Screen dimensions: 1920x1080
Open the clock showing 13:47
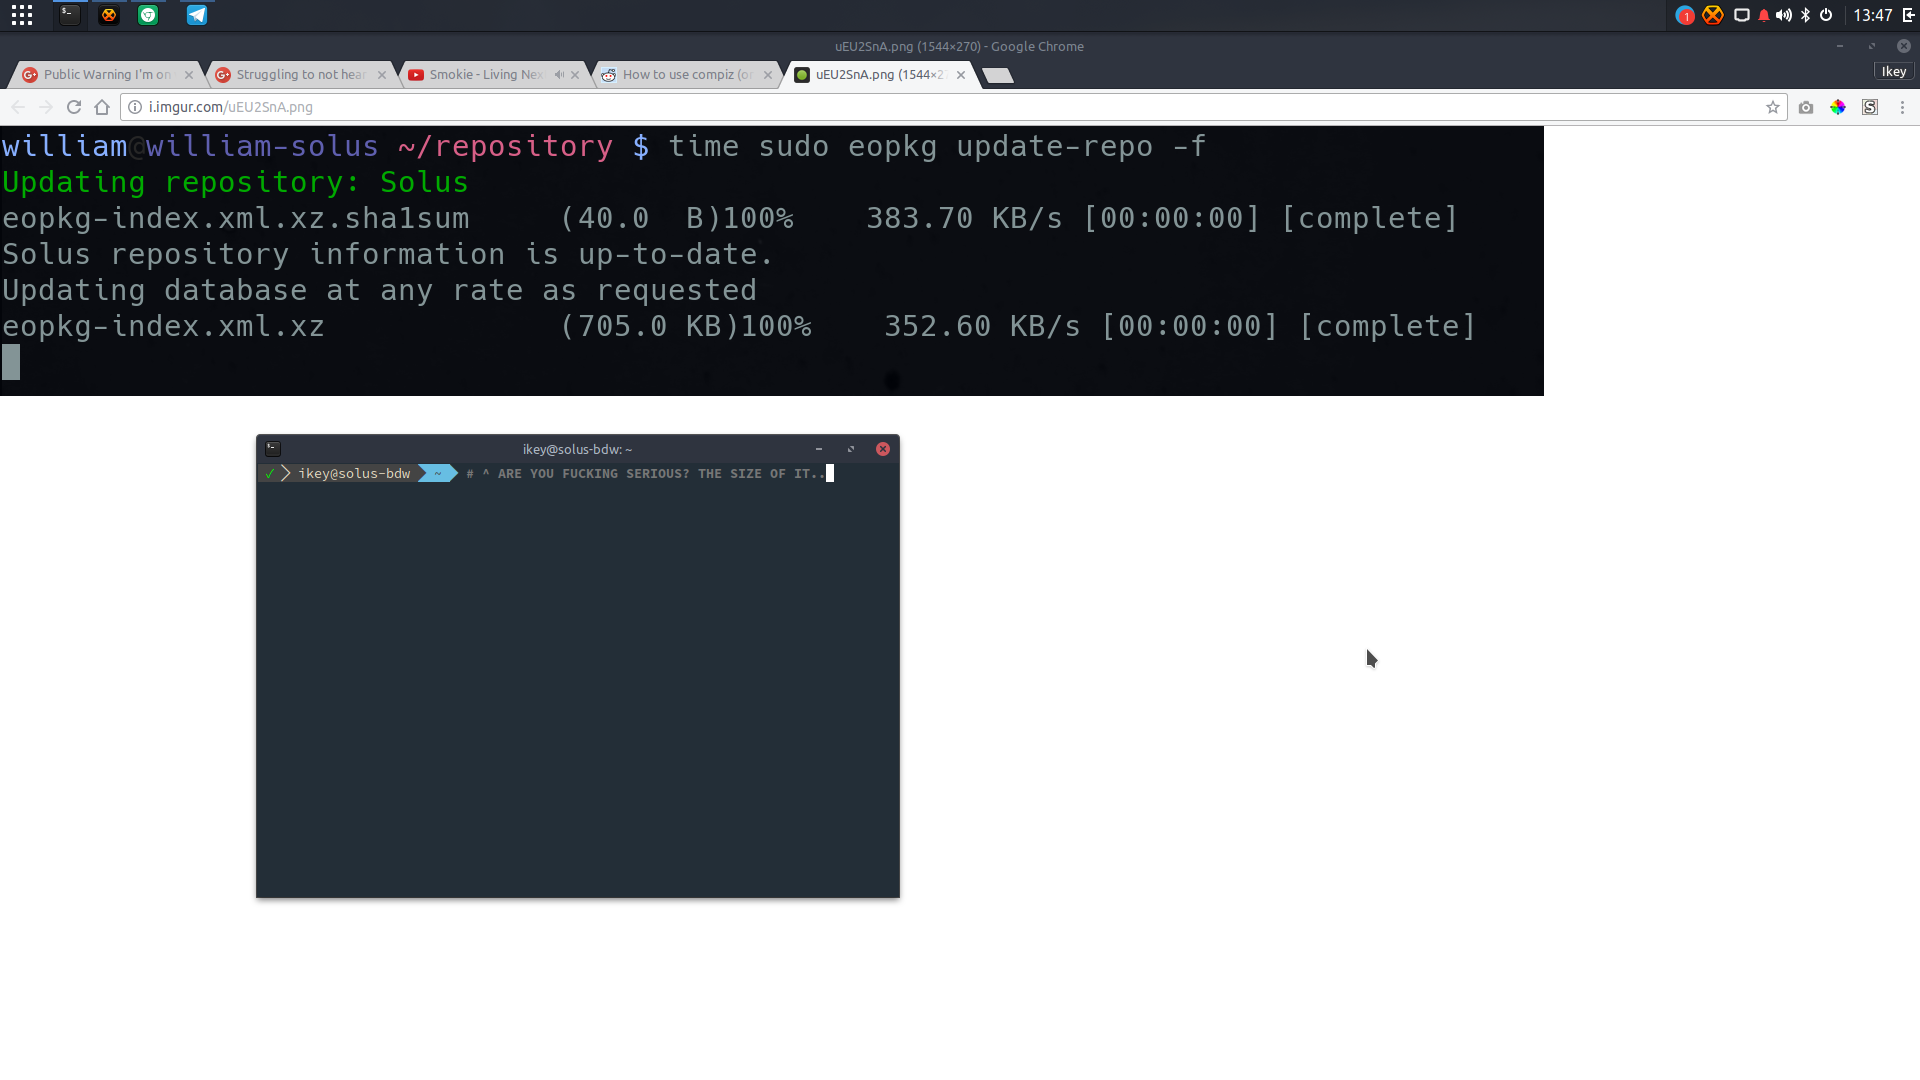[1873, 15]
